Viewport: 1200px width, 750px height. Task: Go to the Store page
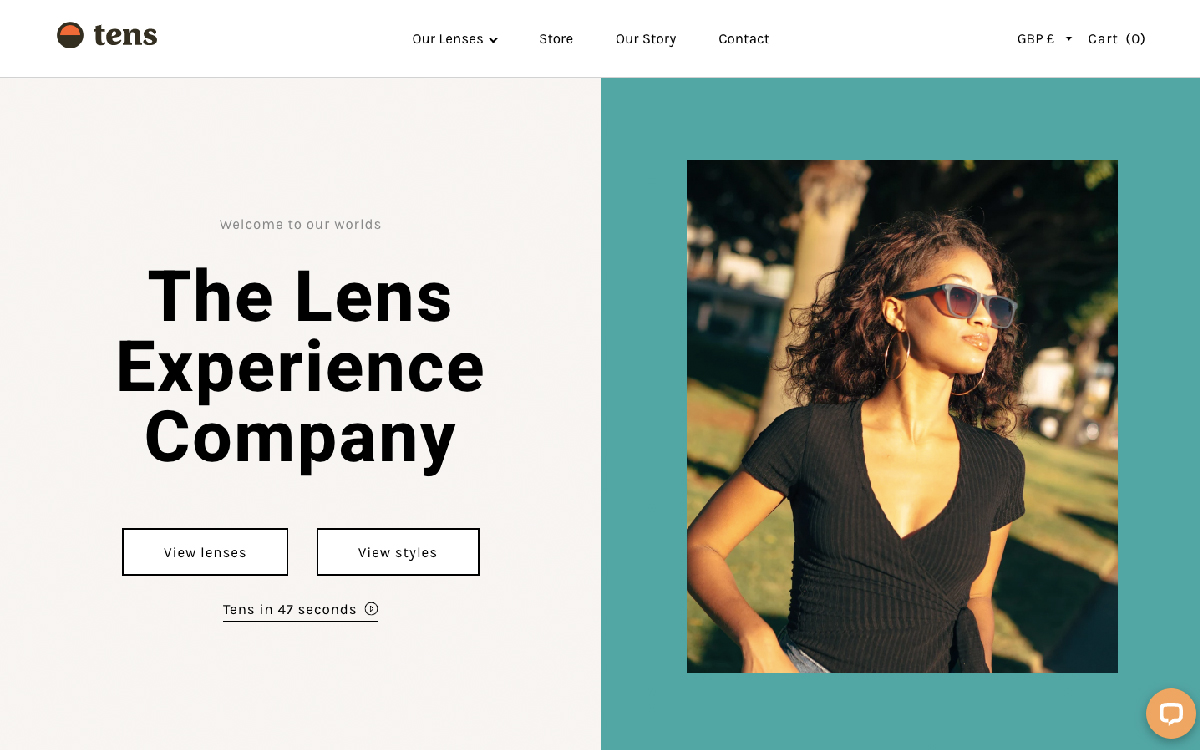556,39
